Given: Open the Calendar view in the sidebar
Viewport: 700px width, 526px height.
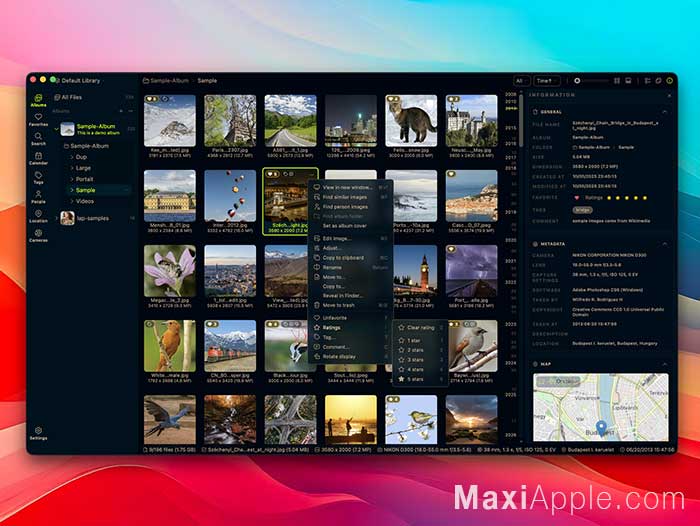Looking at the screenshot, I should [x=38, y=158].
